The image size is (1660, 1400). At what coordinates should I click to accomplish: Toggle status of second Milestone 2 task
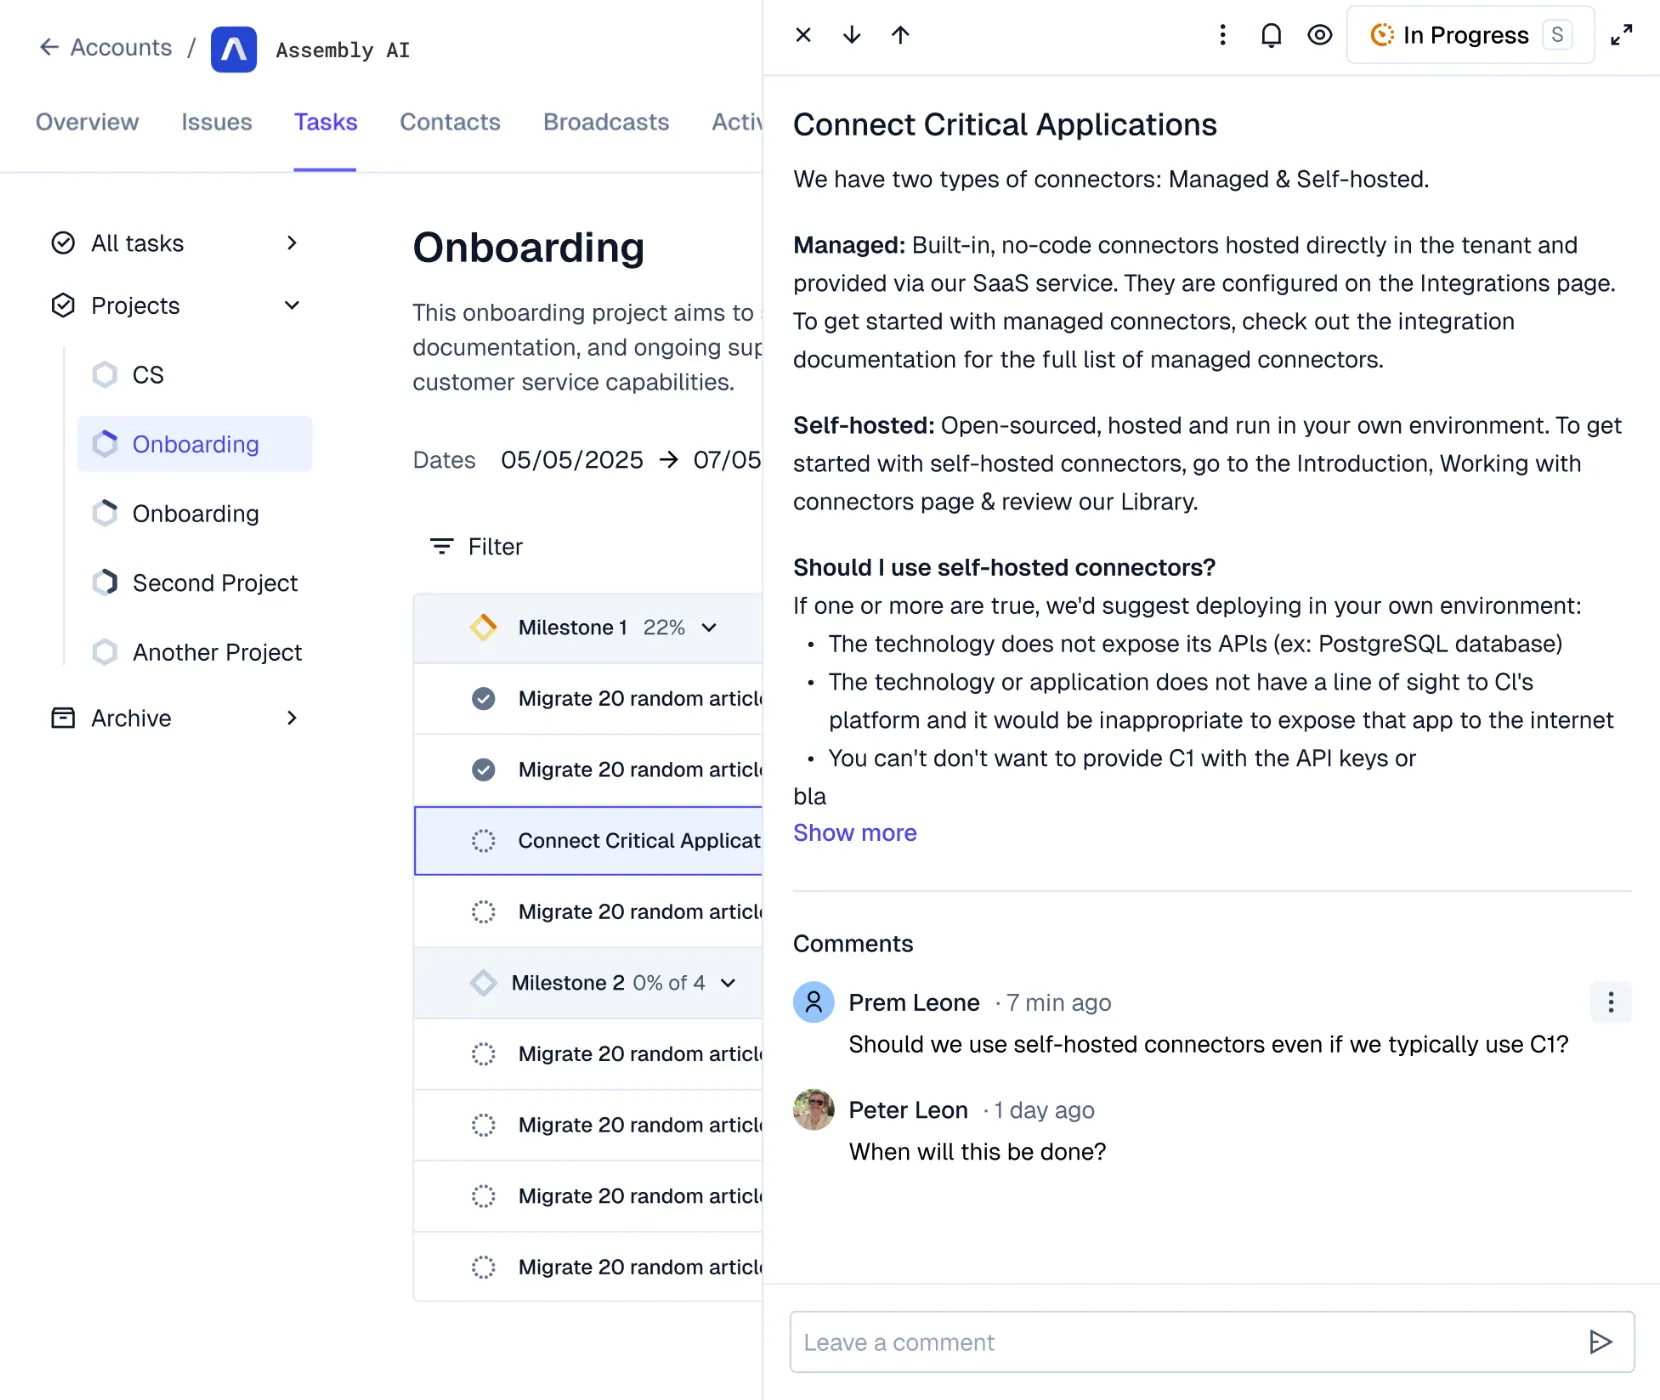click(483, 1125)
